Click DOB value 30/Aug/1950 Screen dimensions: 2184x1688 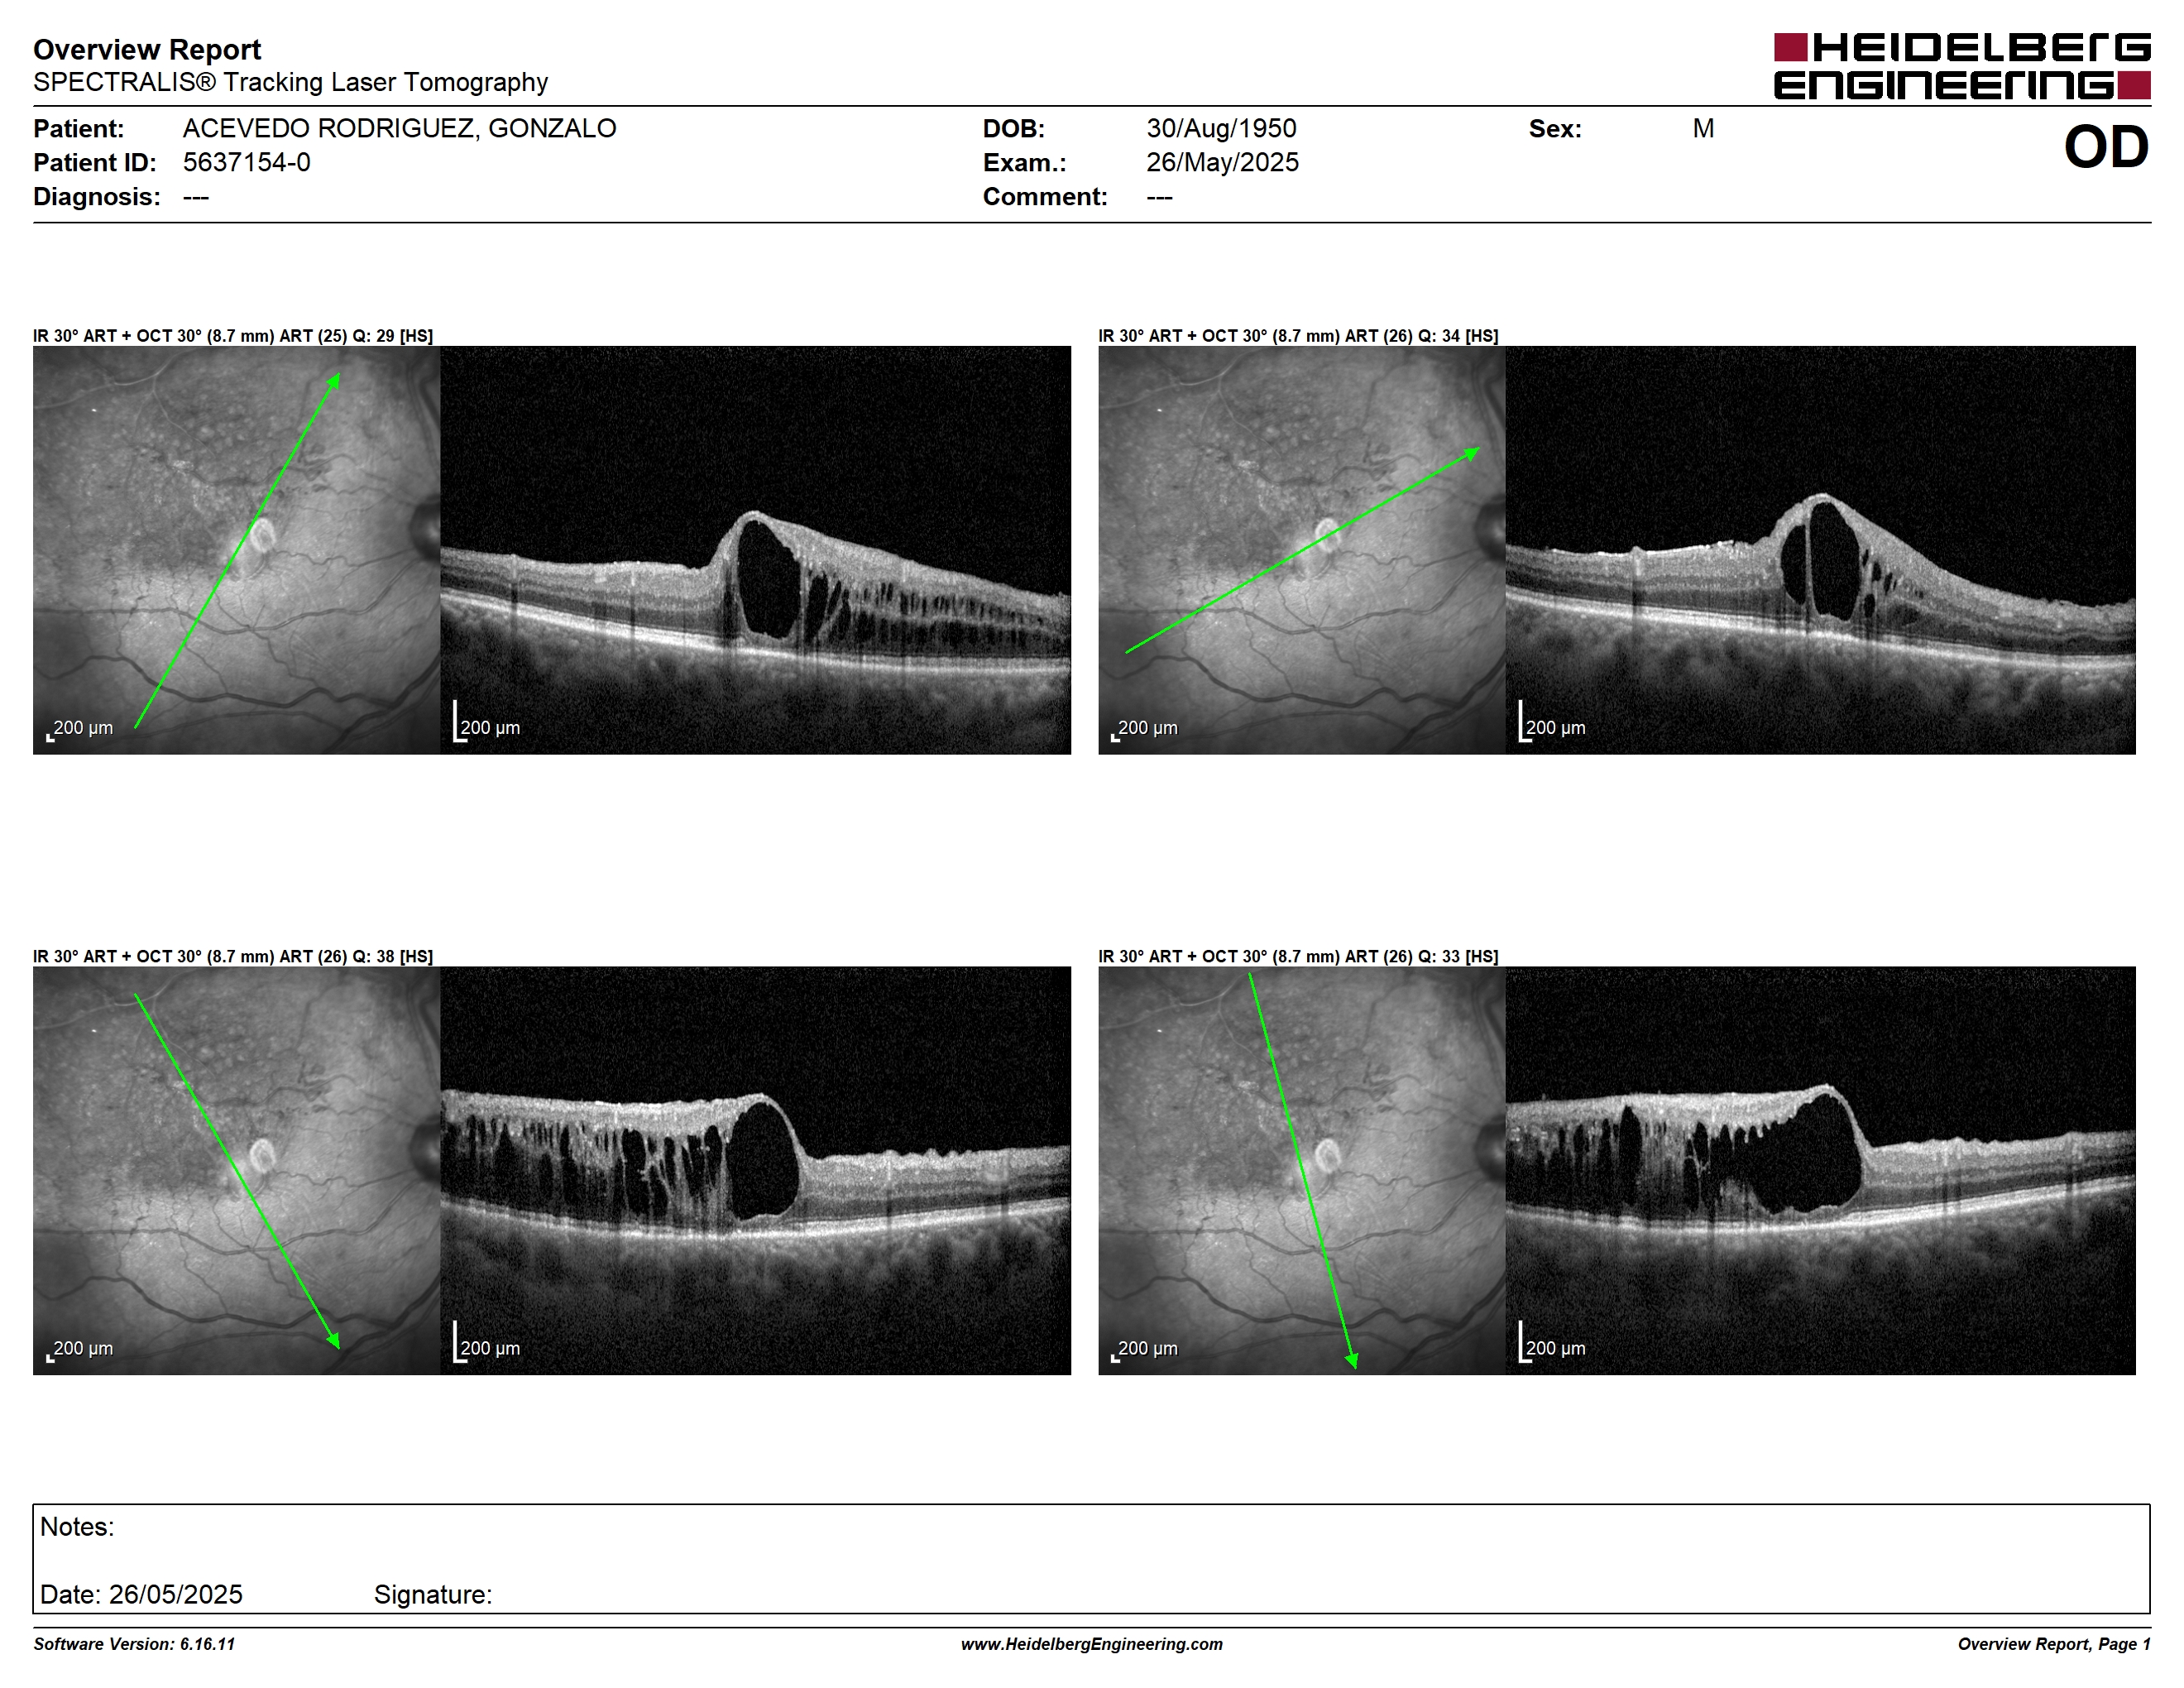[x=1221, y=128]
